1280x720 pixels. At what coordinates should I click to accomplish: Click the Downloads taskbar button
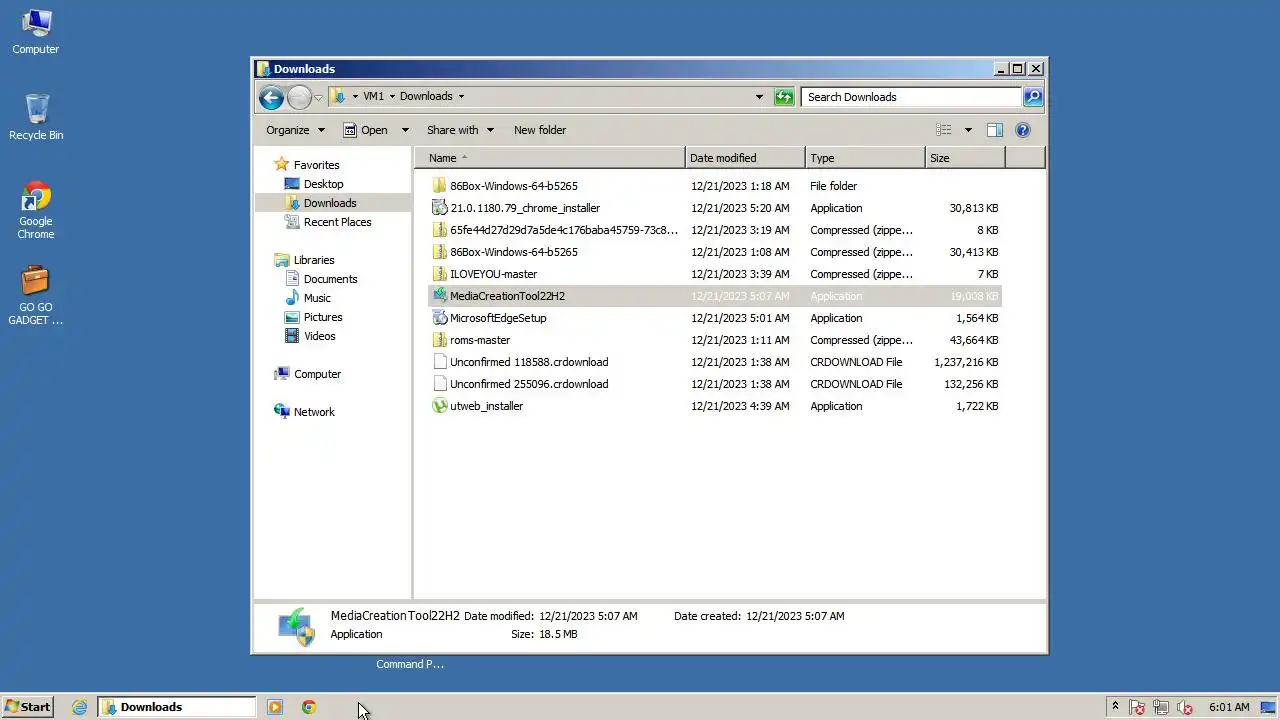point(177,707)
